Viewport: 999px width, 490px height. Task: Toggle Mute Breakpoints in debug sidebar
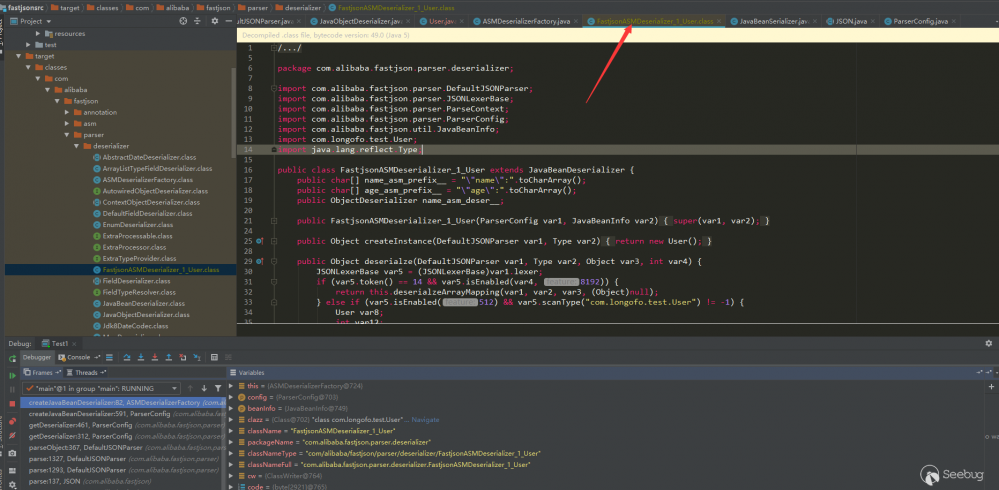coord(13,437)
